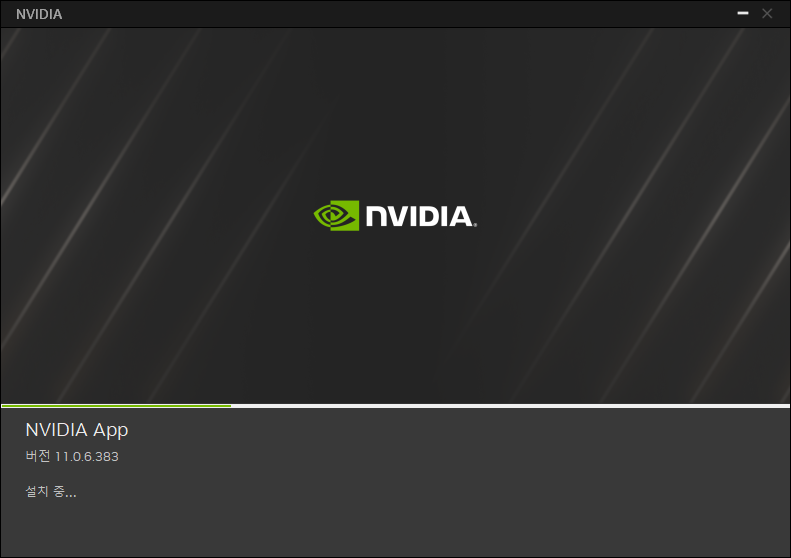Click the version number 11.0.6.383
The width and height of the screenshot is (791, 558).
(x=86, y=457)
